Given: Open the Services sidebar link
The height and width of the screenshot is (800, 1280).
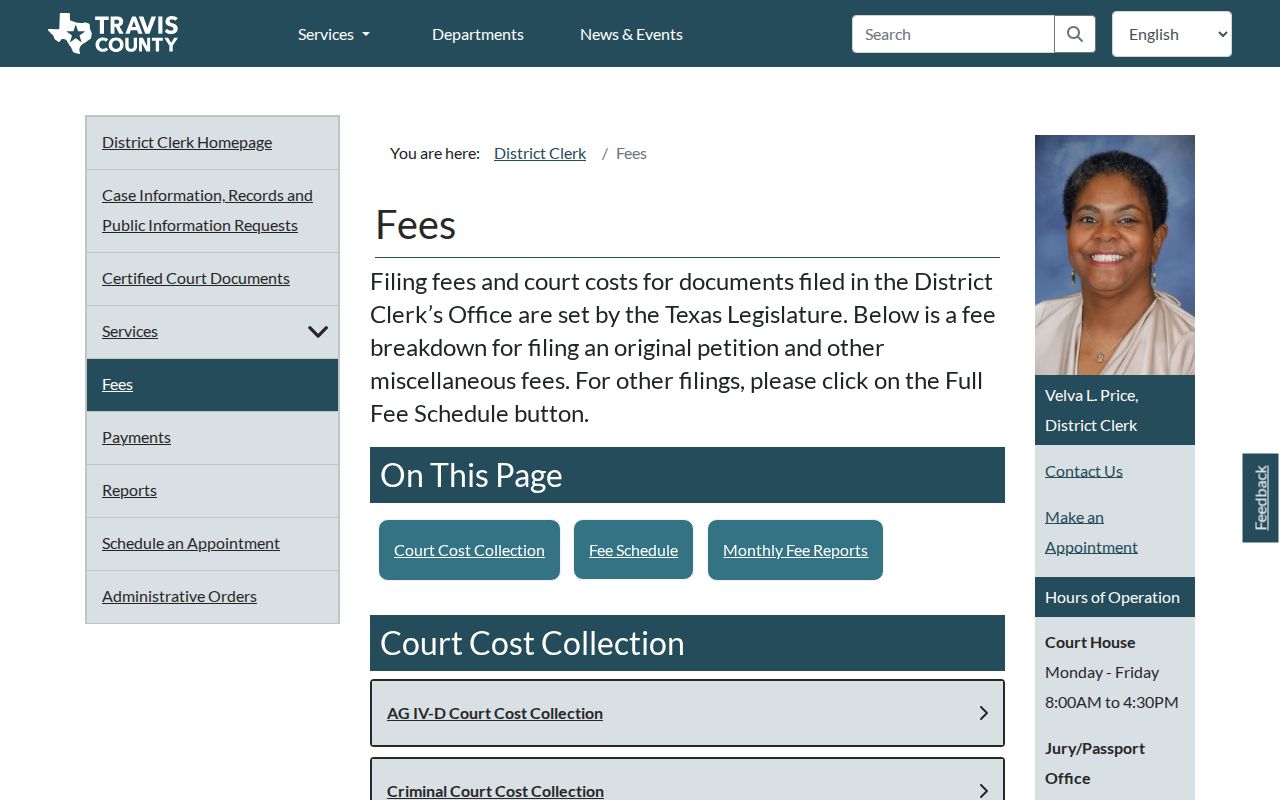Looking at the screenshot, I should pyautogui.click(x=130, y=331).
